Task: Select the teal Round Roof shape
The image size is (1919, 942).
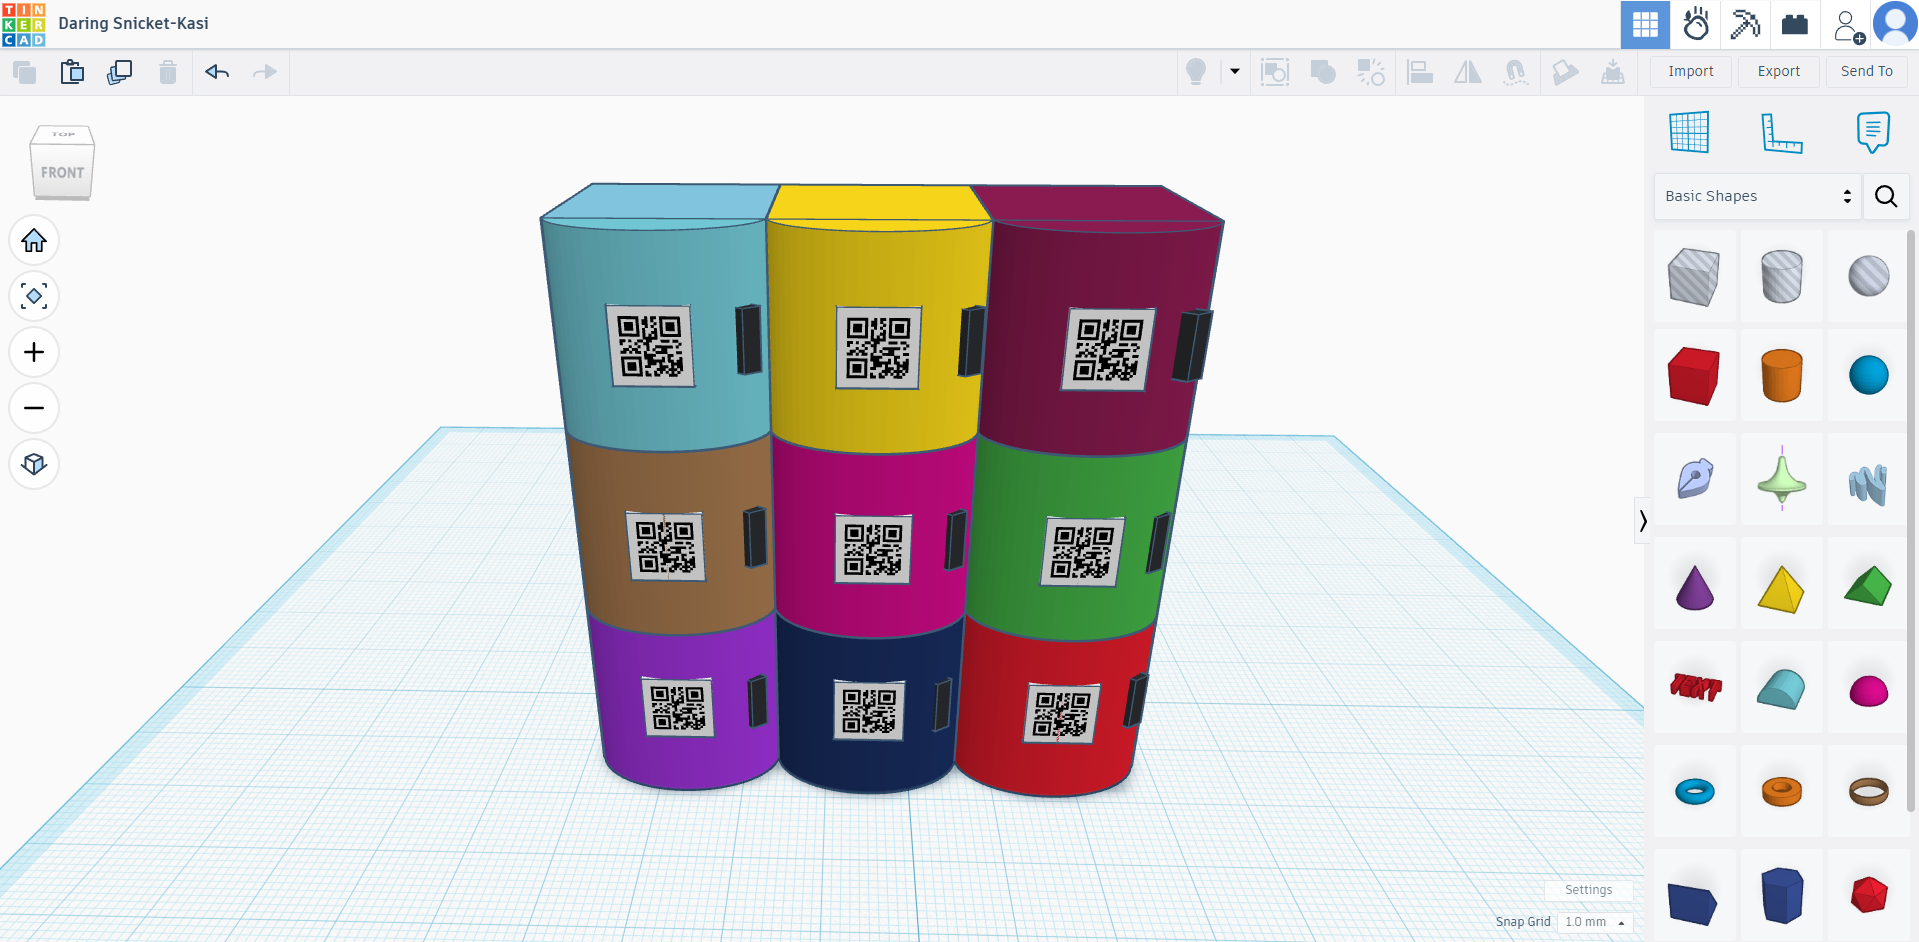Action: click(x=1781, y=688)
